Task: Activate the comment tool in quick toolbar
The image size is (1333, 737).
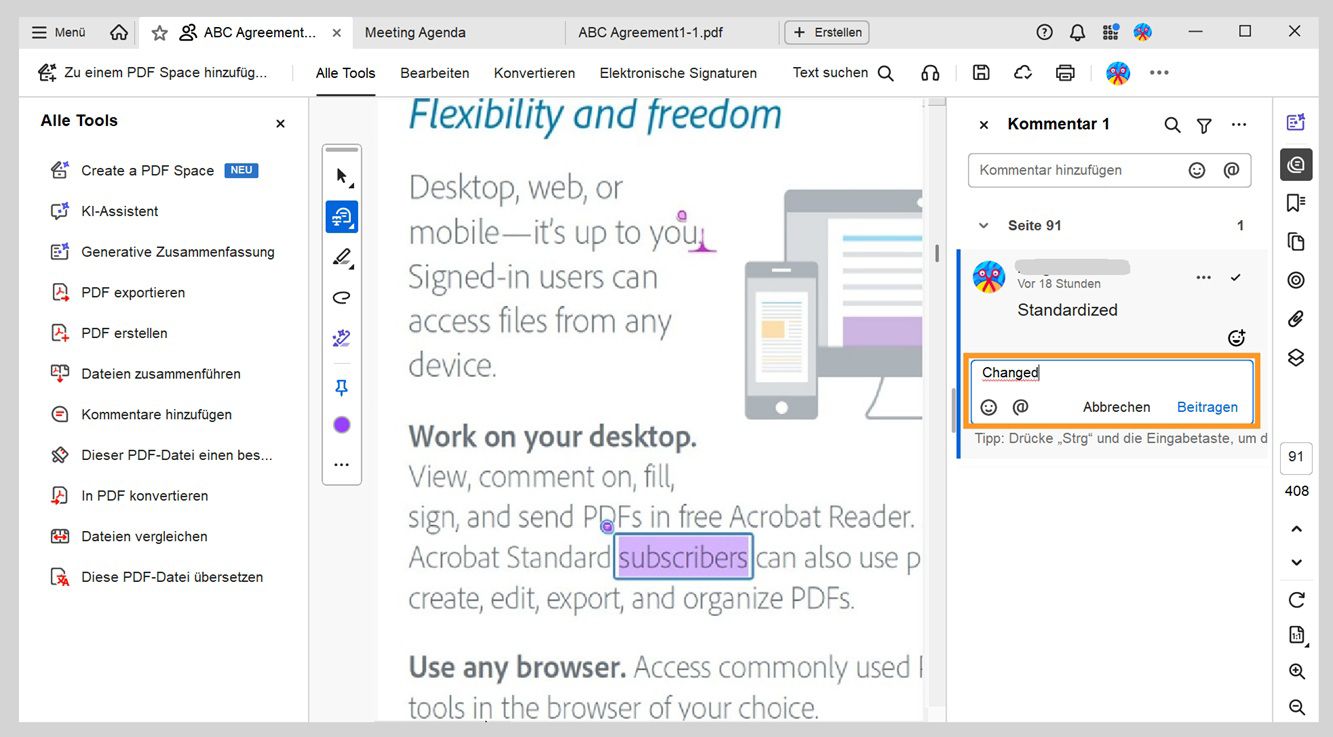Action: 342,217
